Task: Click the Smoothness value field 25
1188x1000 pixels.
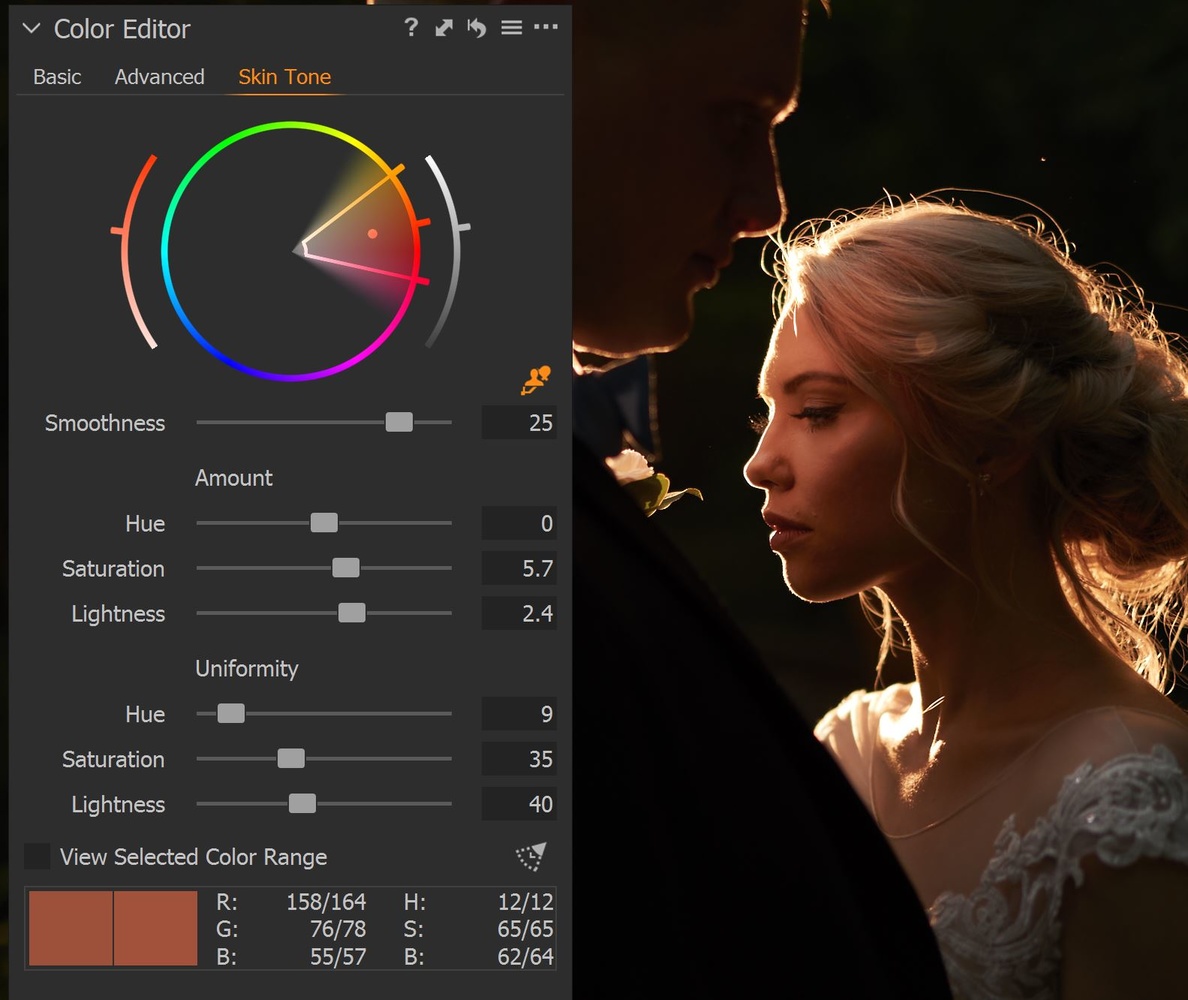Action: pyautogui.click(x=519, y=423)
